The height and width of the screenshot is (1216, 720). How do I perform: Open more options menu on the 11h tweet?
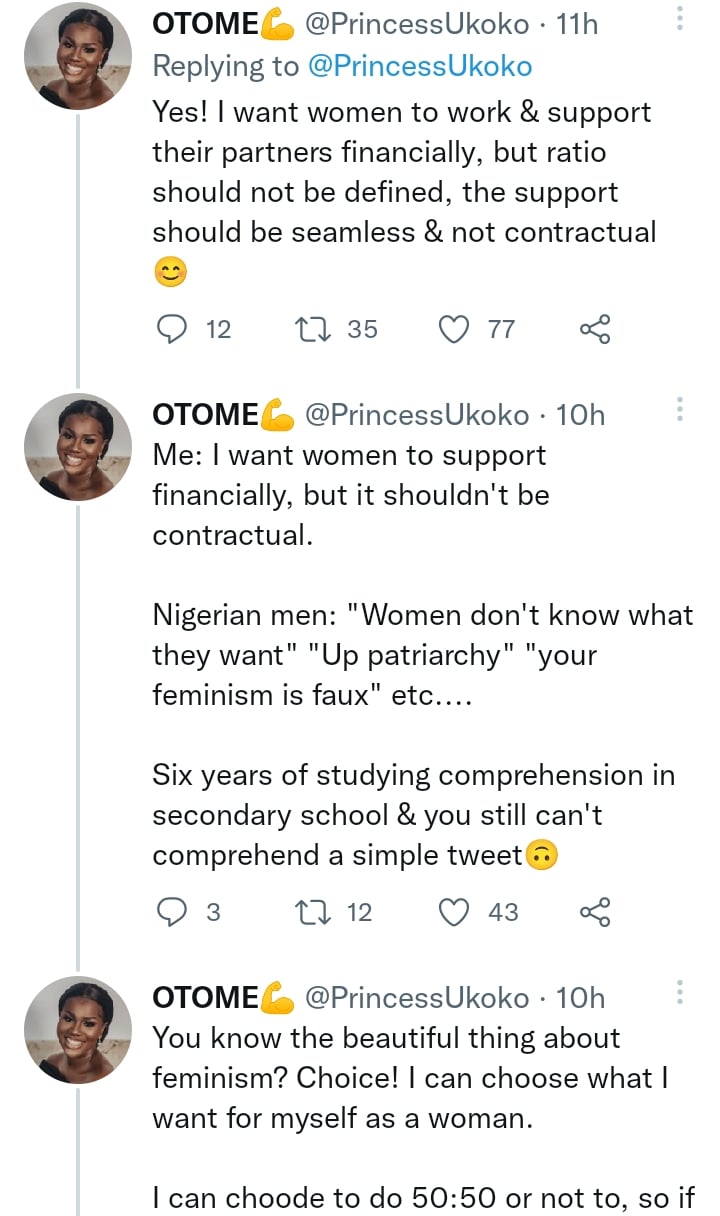[x=680, y=19]
